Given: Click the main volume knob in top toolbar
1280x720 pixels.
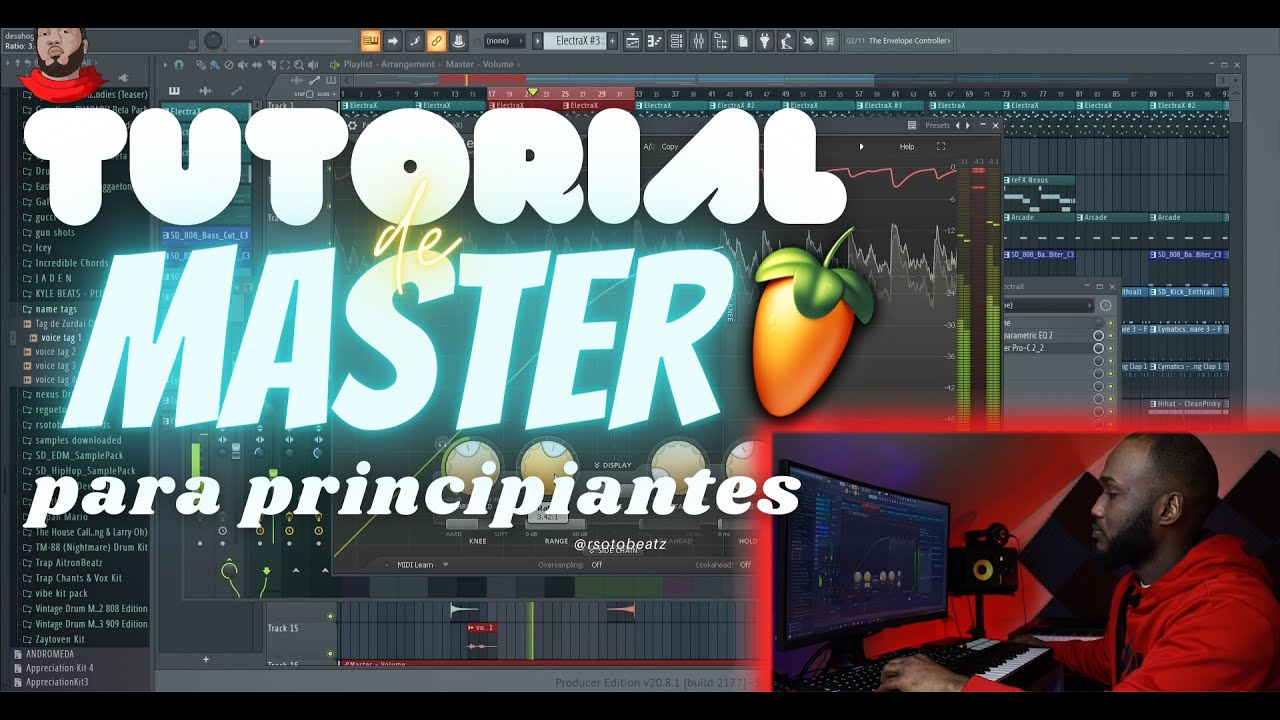Looking at the screenshot, I should click(213, 41).
